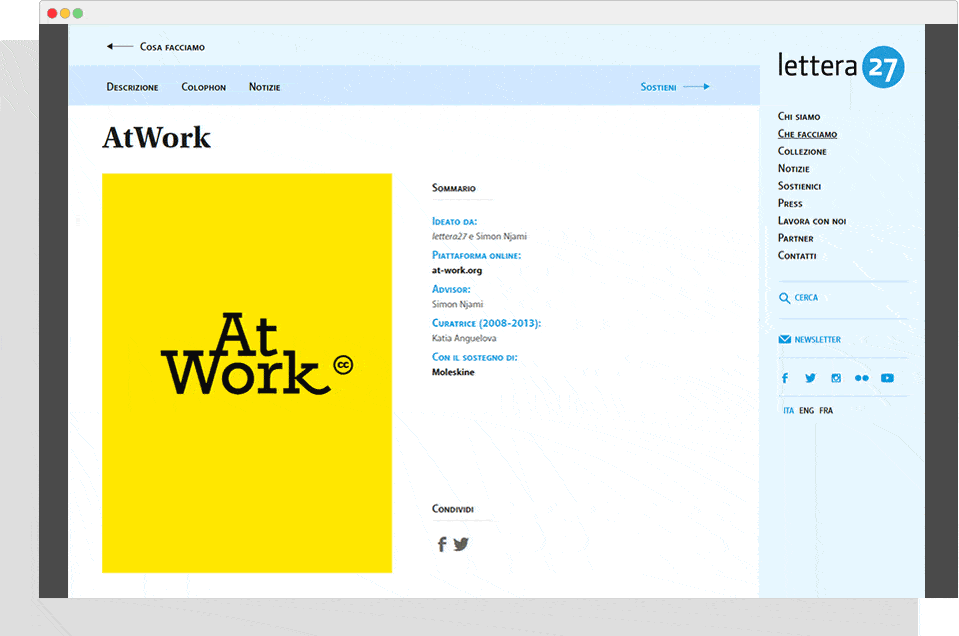Click the Cerca search link
The height and width of the screenshot is (636, 959).
coord(806,298)
